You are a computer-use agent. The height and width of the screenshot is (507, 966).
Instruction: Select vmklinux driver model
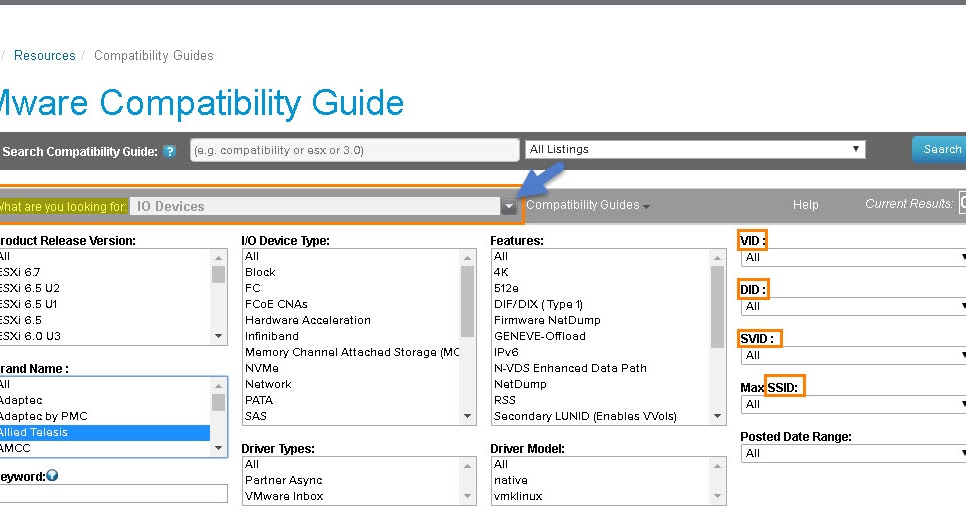coord(518,497)
